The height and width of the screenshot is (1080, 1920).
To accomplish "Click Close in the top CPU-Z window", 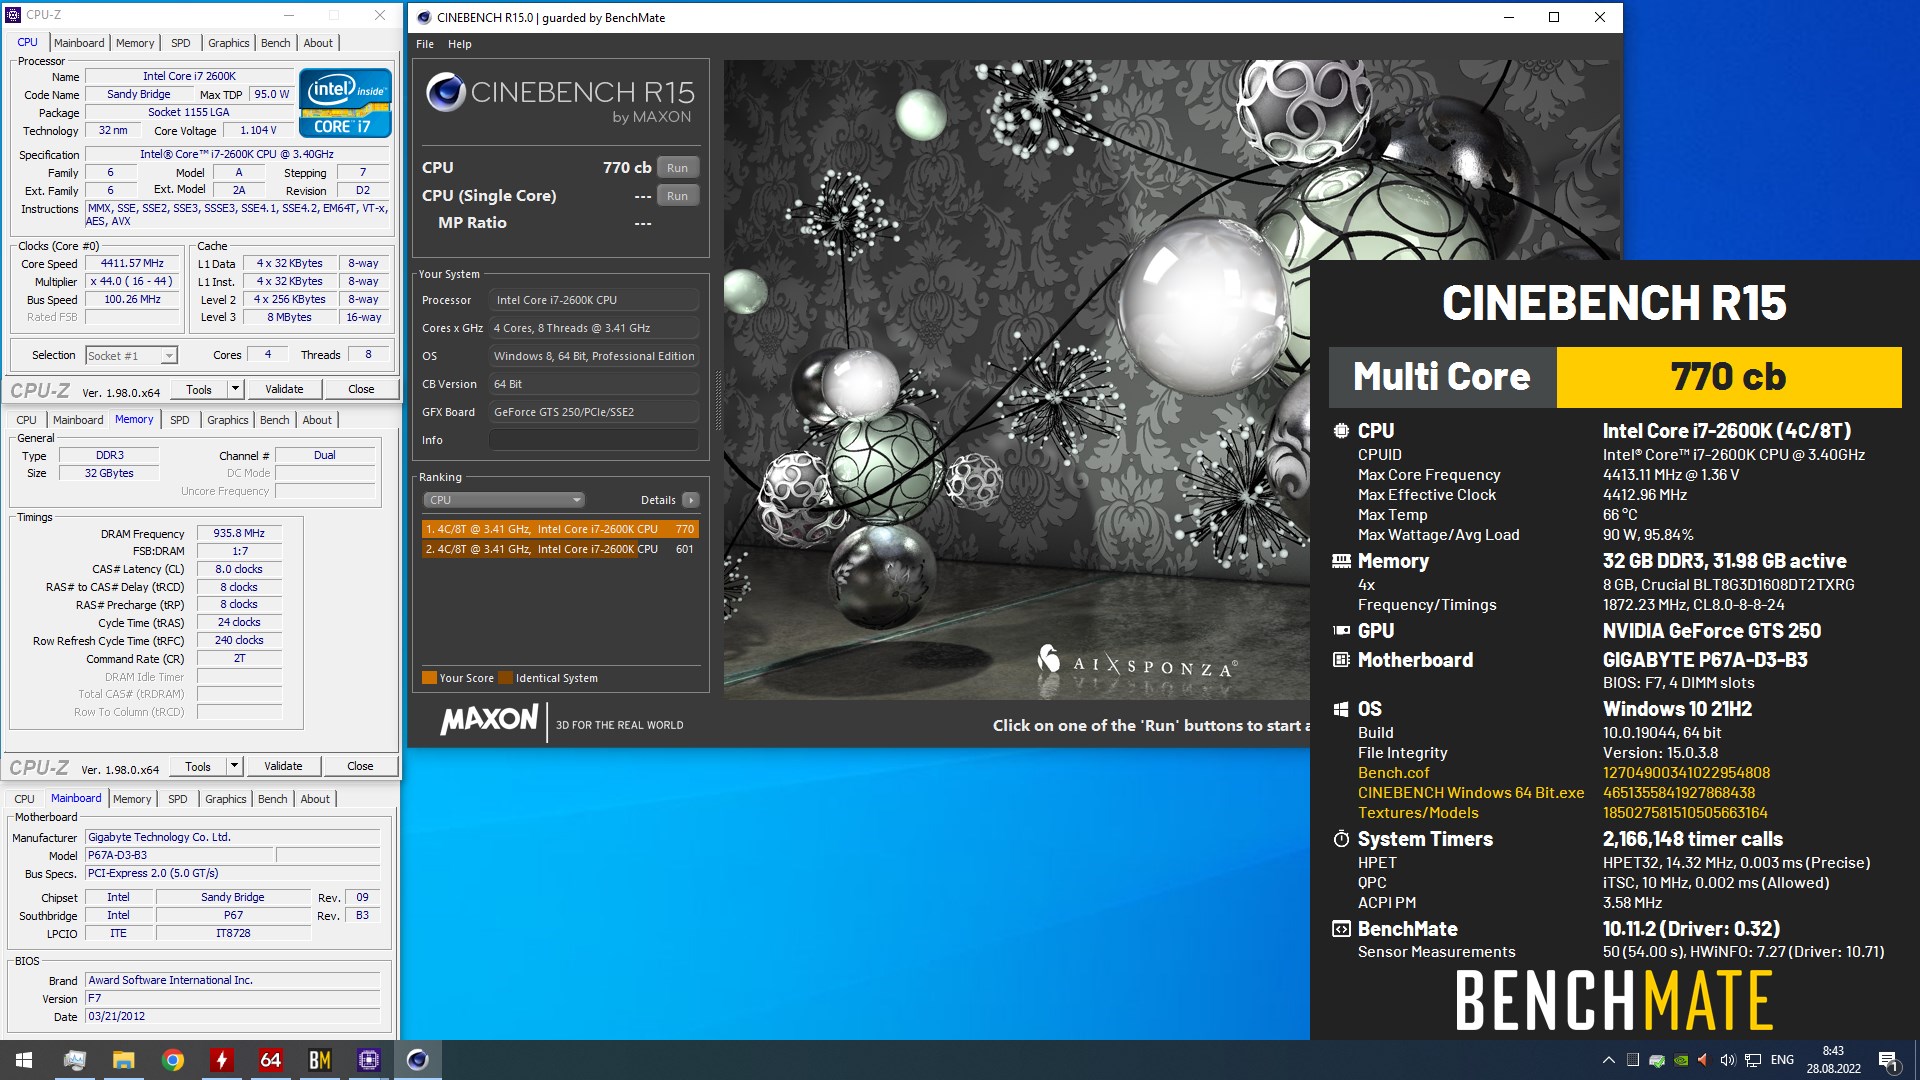I will coord(361,389).
